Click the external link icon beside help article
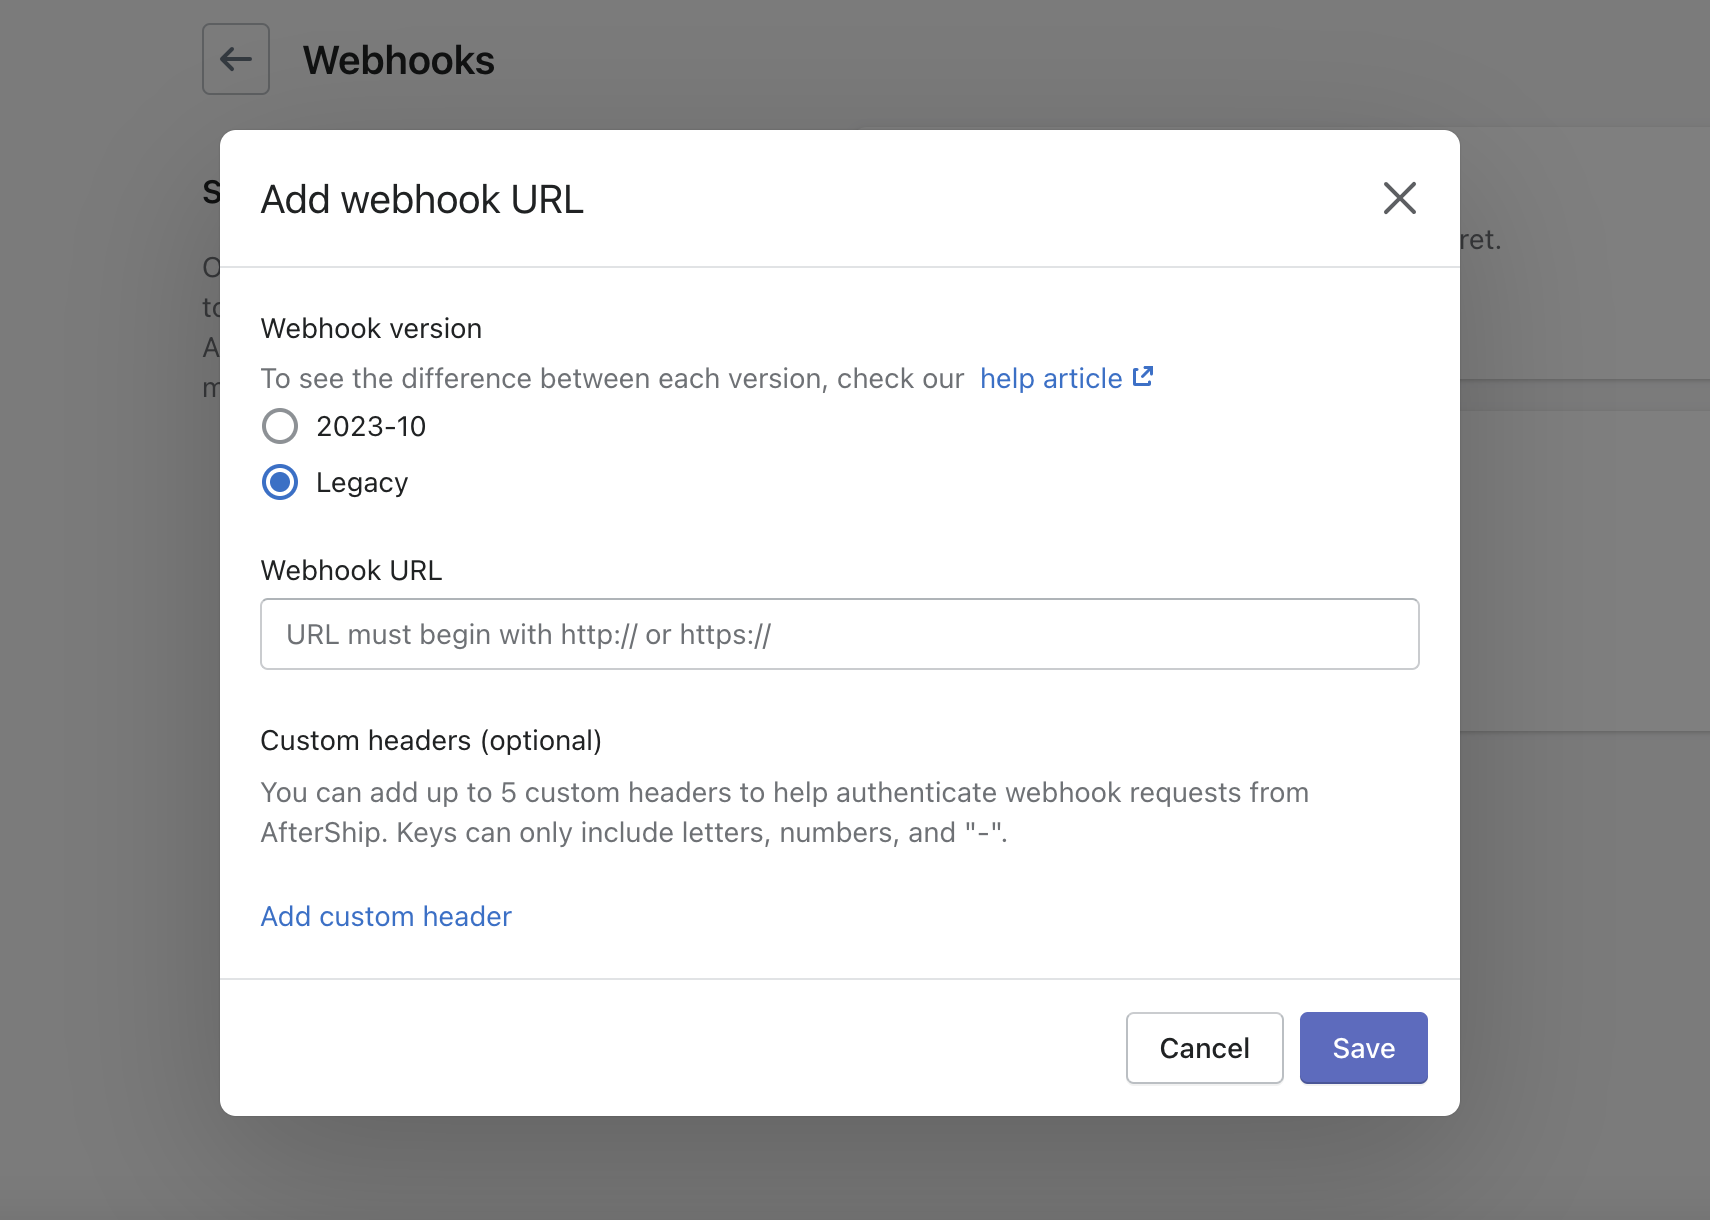The height and width of the screenshot is (1220, 1710). 1143,377
